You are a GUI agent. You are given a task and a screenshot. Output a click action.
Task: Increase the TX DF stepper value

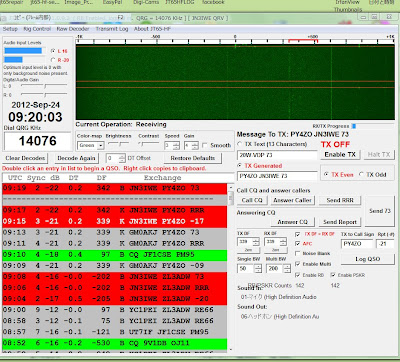pyautogui.click(x=256, y=240)
